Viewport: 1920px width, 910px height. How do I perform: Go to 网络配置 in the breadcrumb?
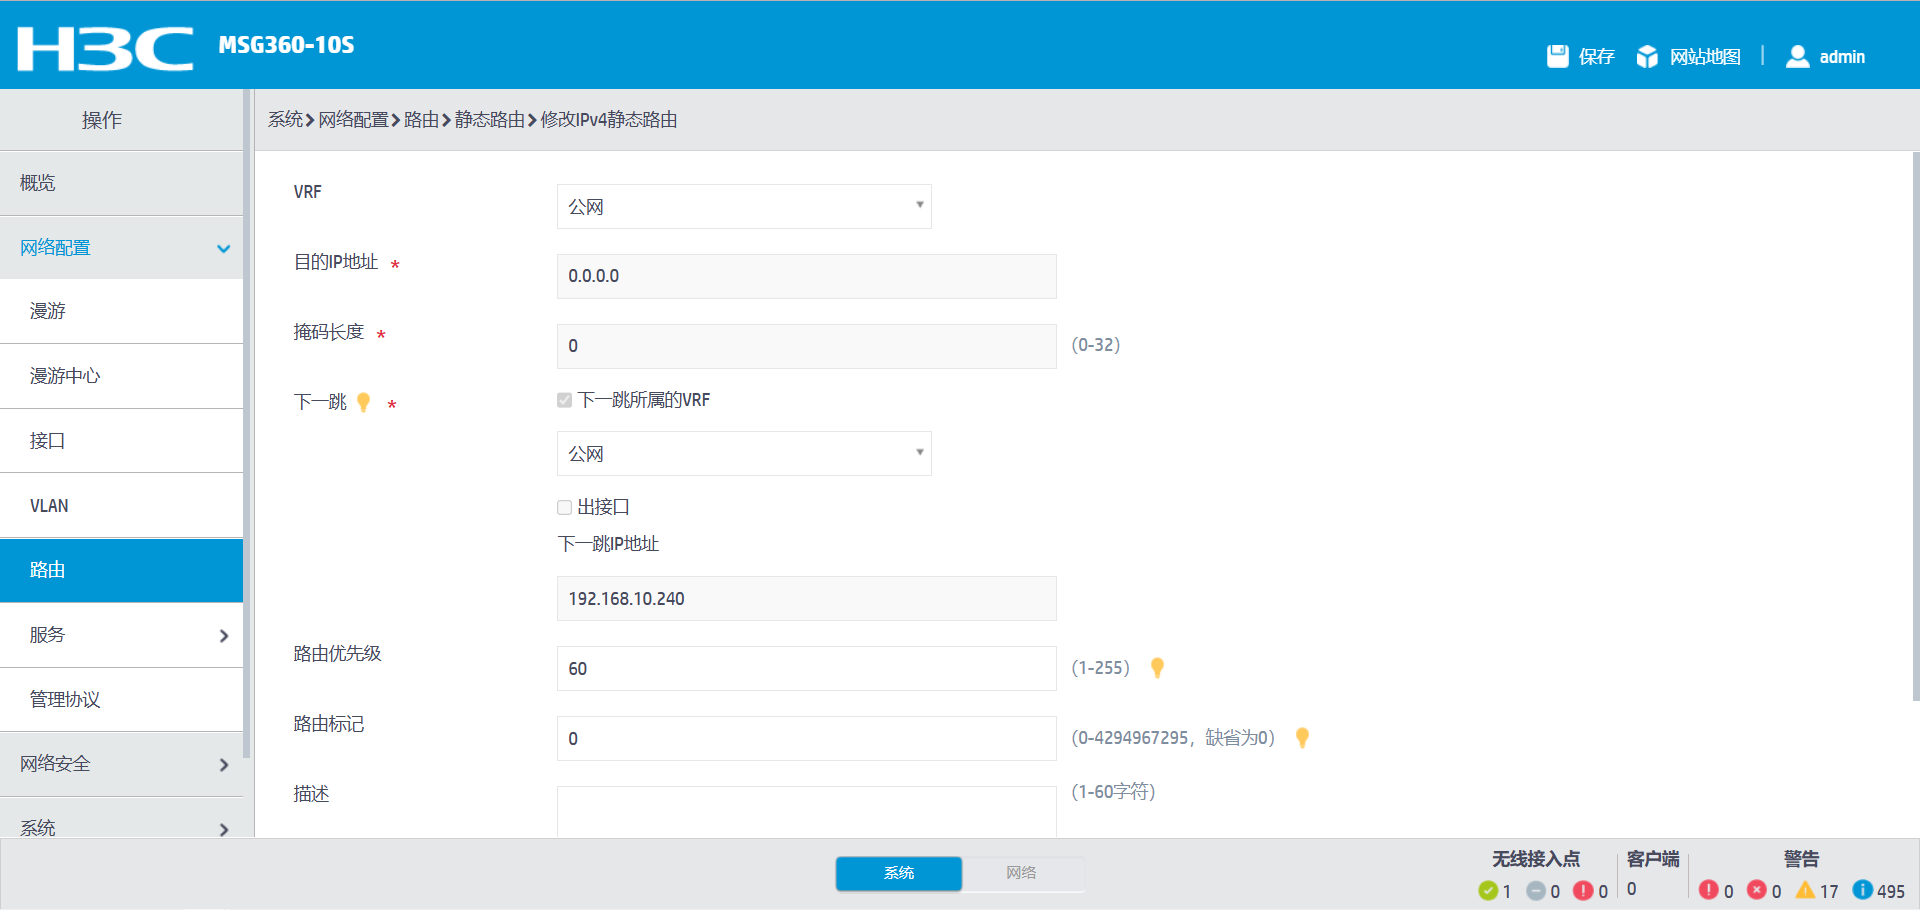click(x=354, y=119)
